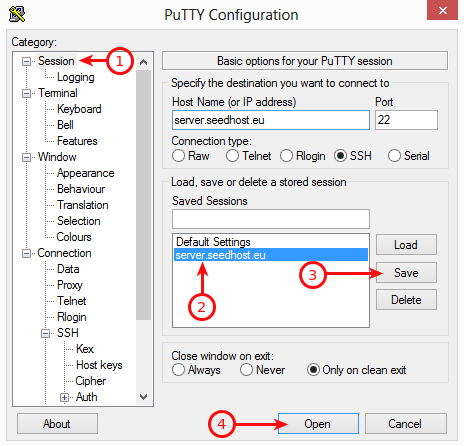Click the Load button
The height and width of the screenshot is (446, 464).
coord(406,245)
